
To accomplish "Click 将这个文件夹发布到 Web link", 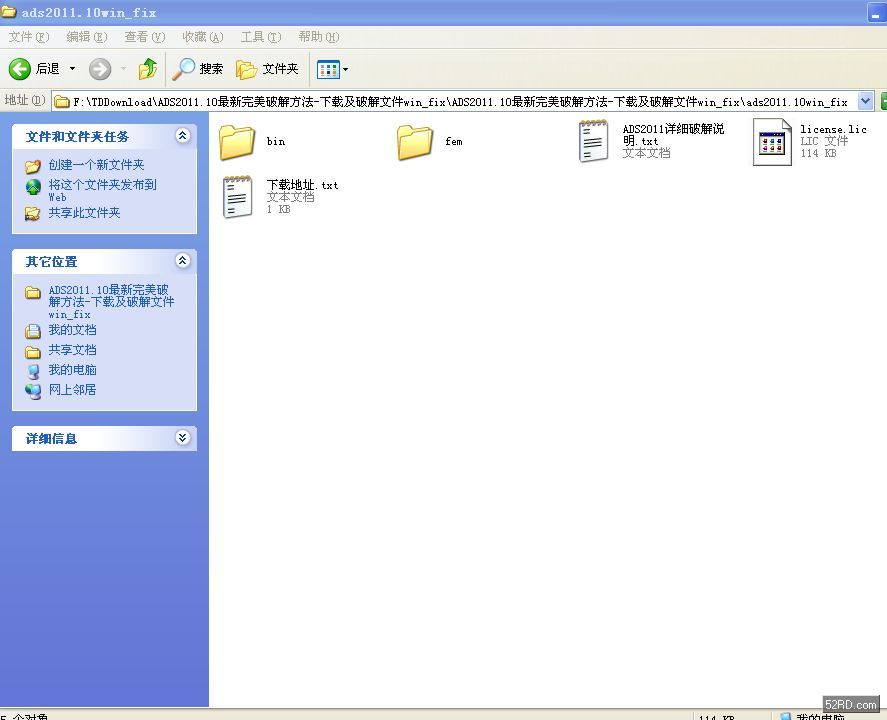I will [102, 191].
